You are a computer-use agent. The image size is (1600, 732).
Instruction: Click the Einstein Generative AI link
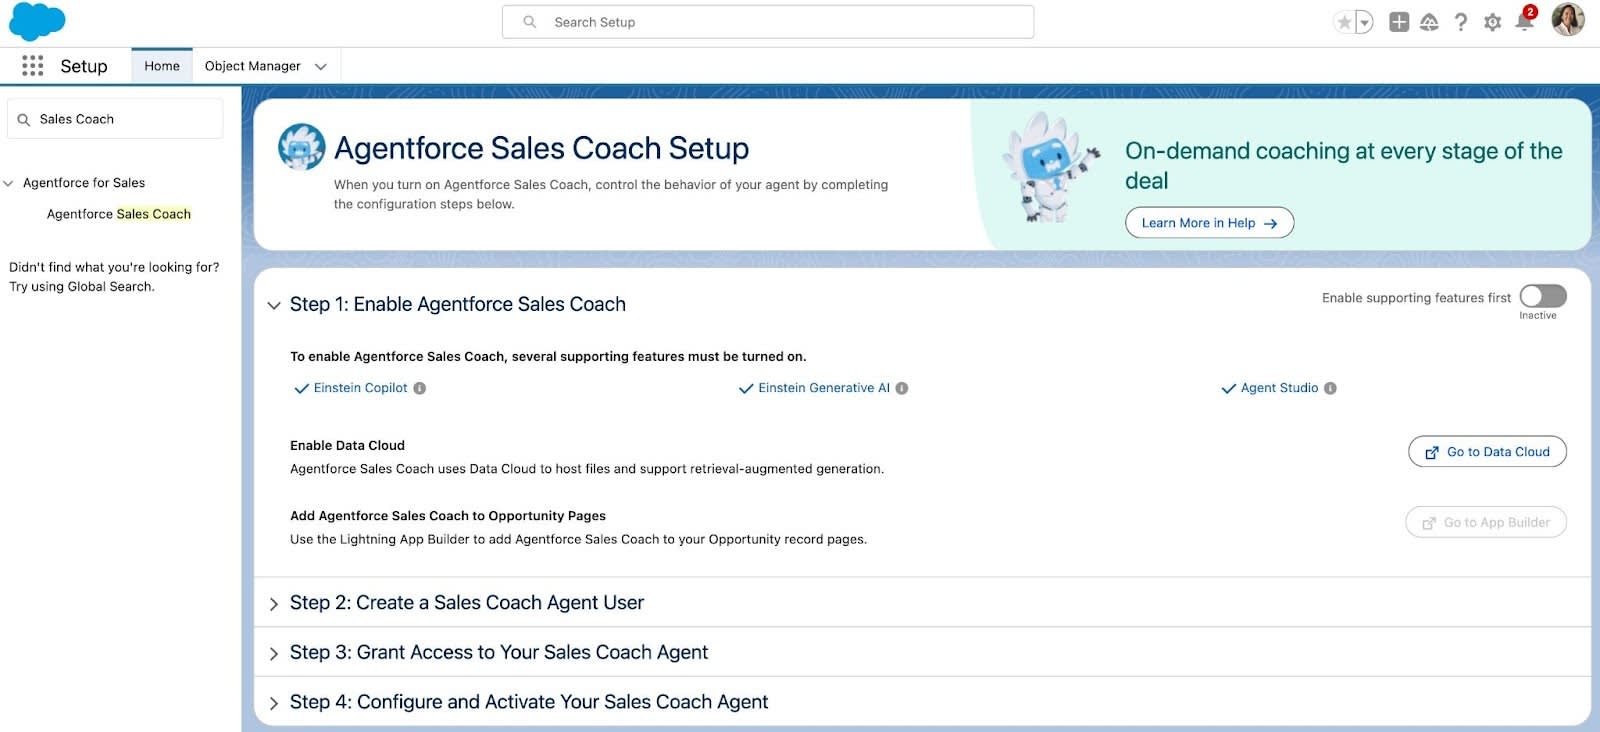(x=824, y=388)
